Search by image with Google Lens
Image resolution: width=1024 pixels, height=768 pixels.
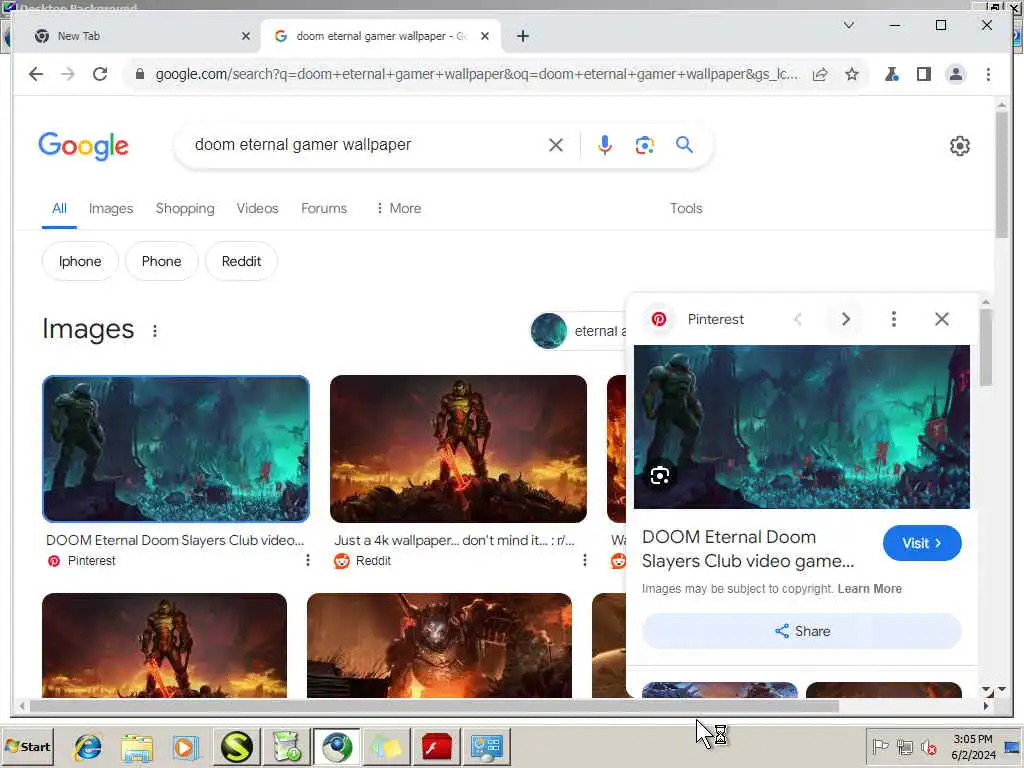tap(645, 145)
